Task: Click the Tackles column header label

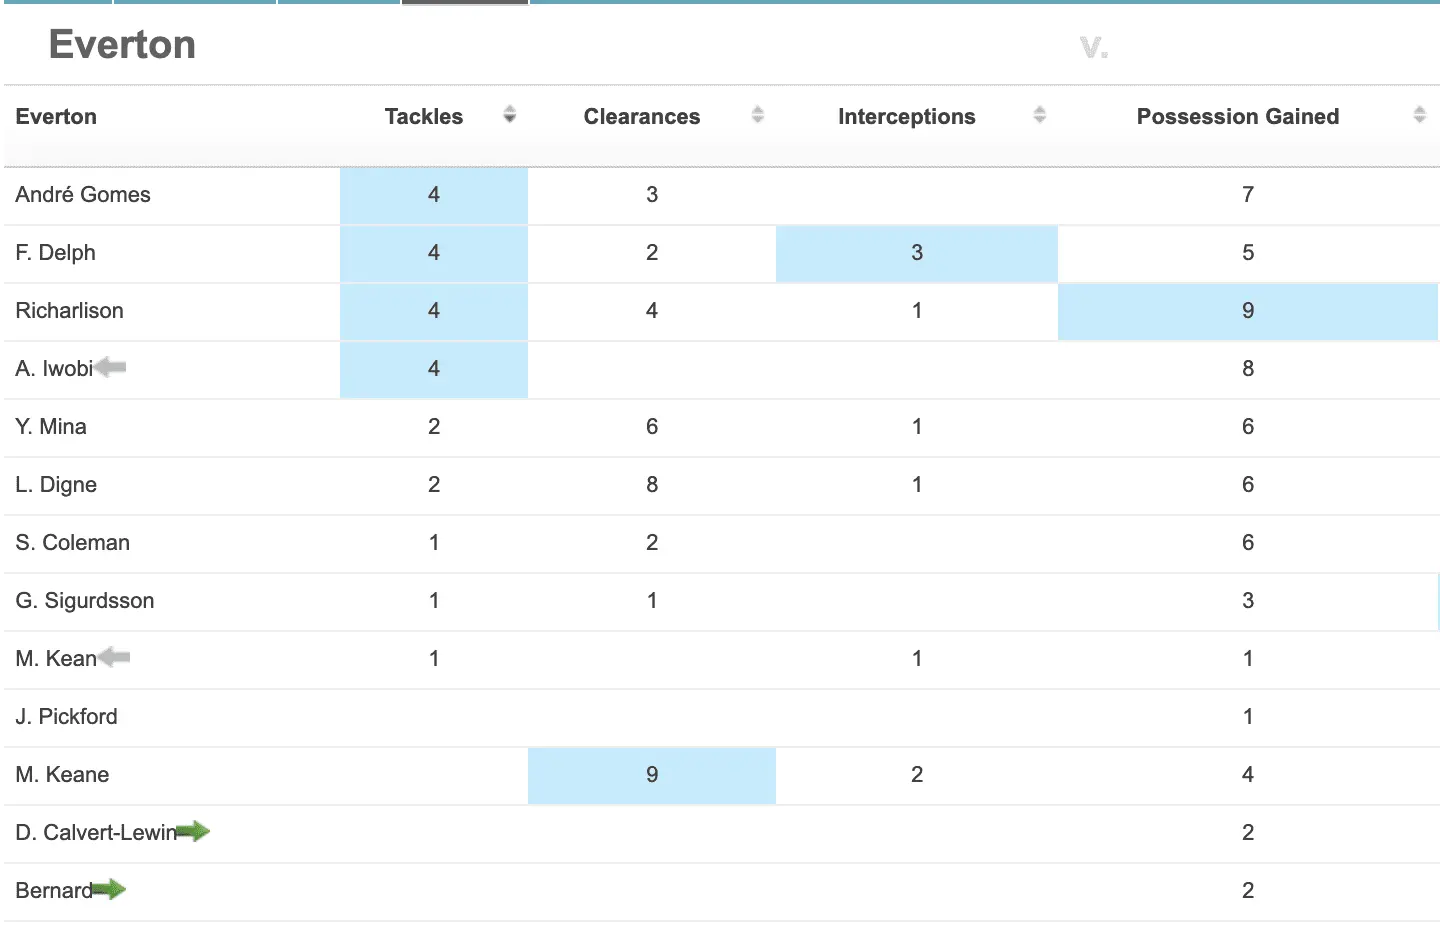Action: point(424,117)
